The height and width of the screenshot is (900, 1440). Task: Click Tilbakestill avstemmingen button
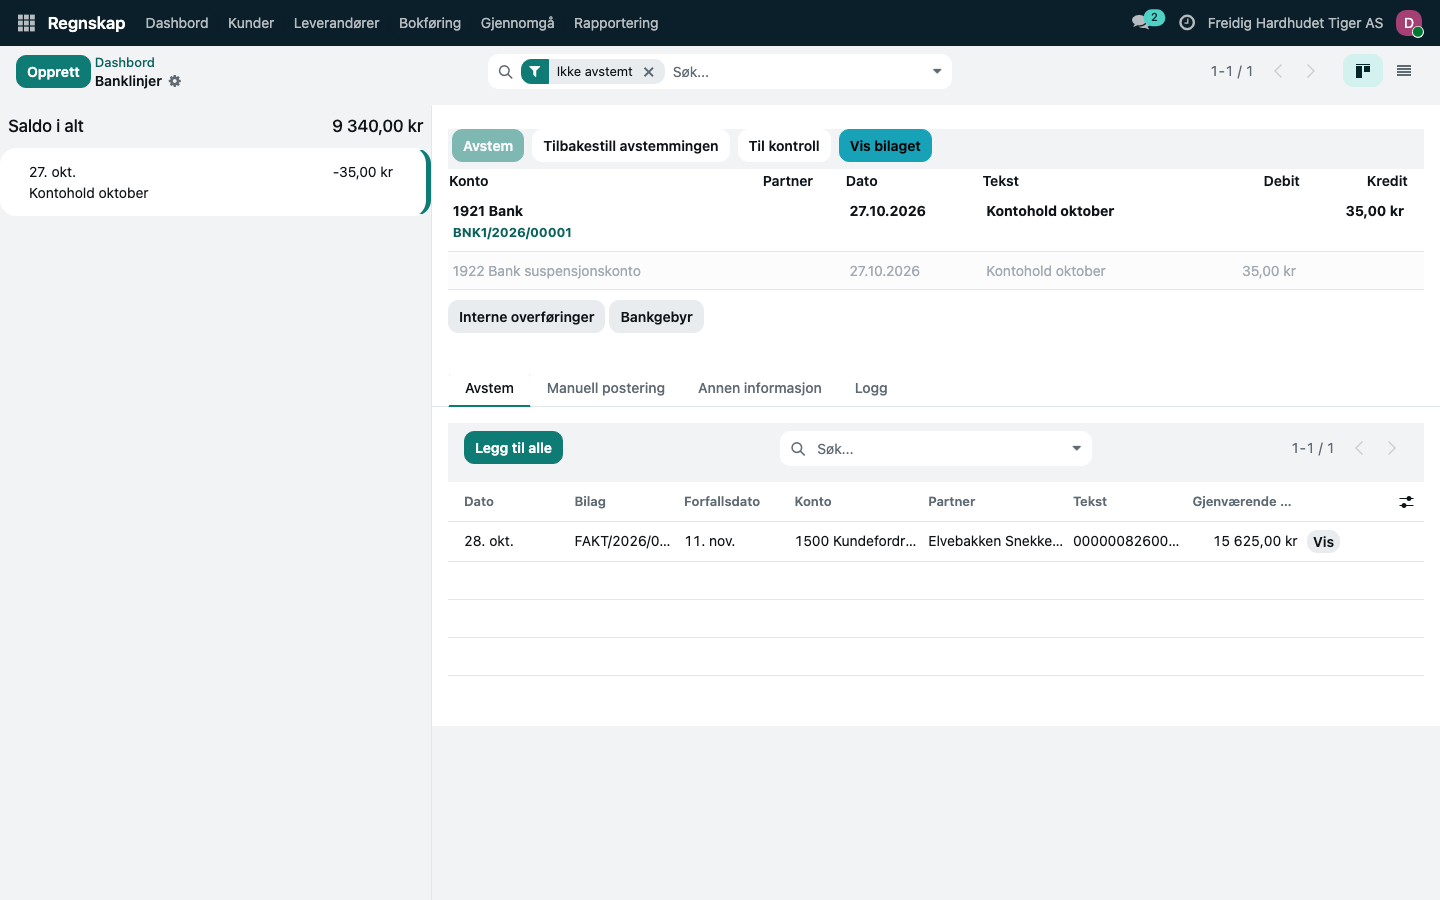click(x=631, y=146)
